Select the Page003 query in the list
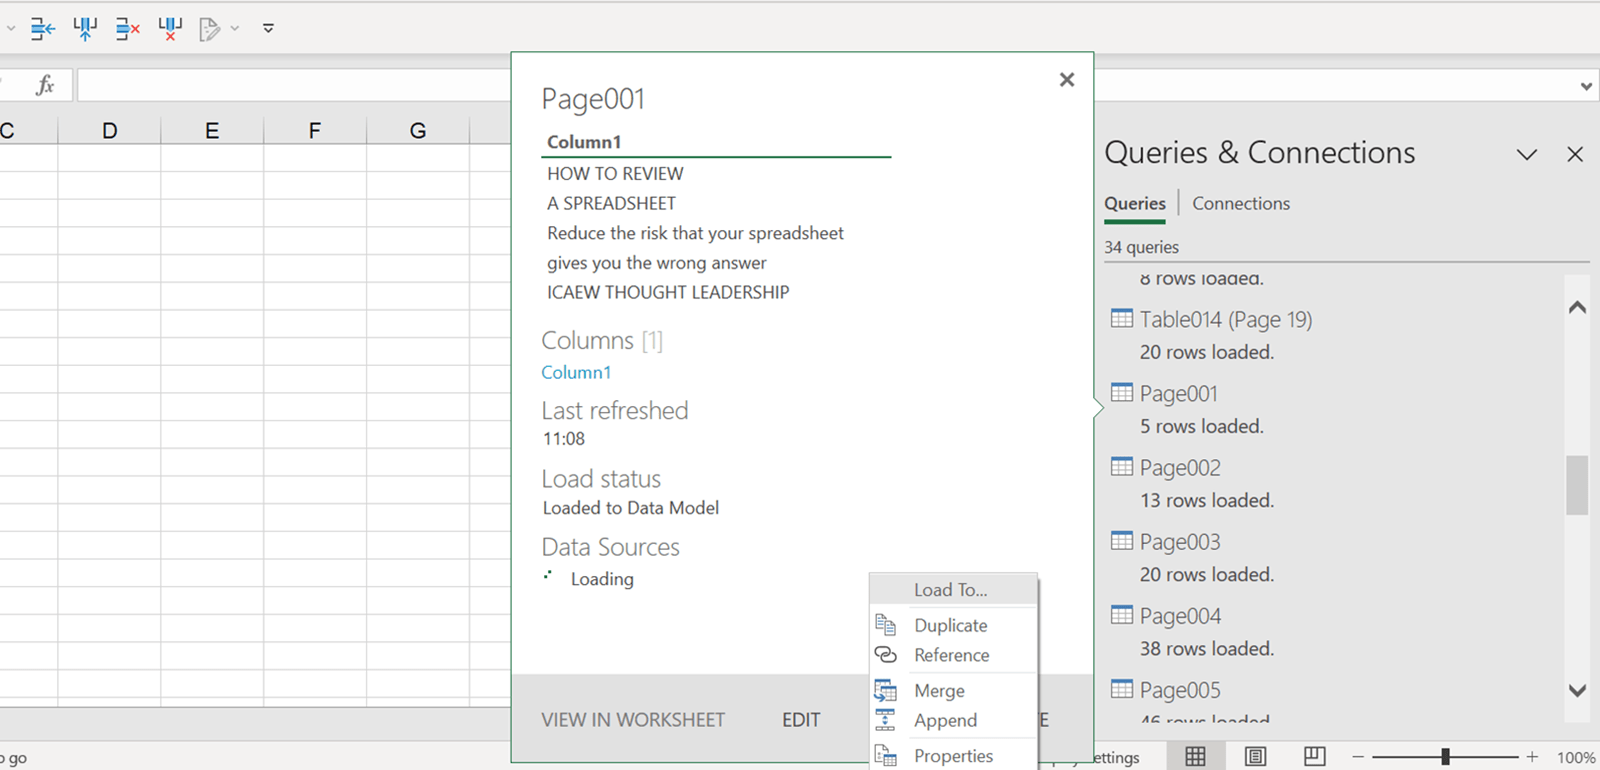This screenshot has height=770, width=1600. [x=1180, y=542]
